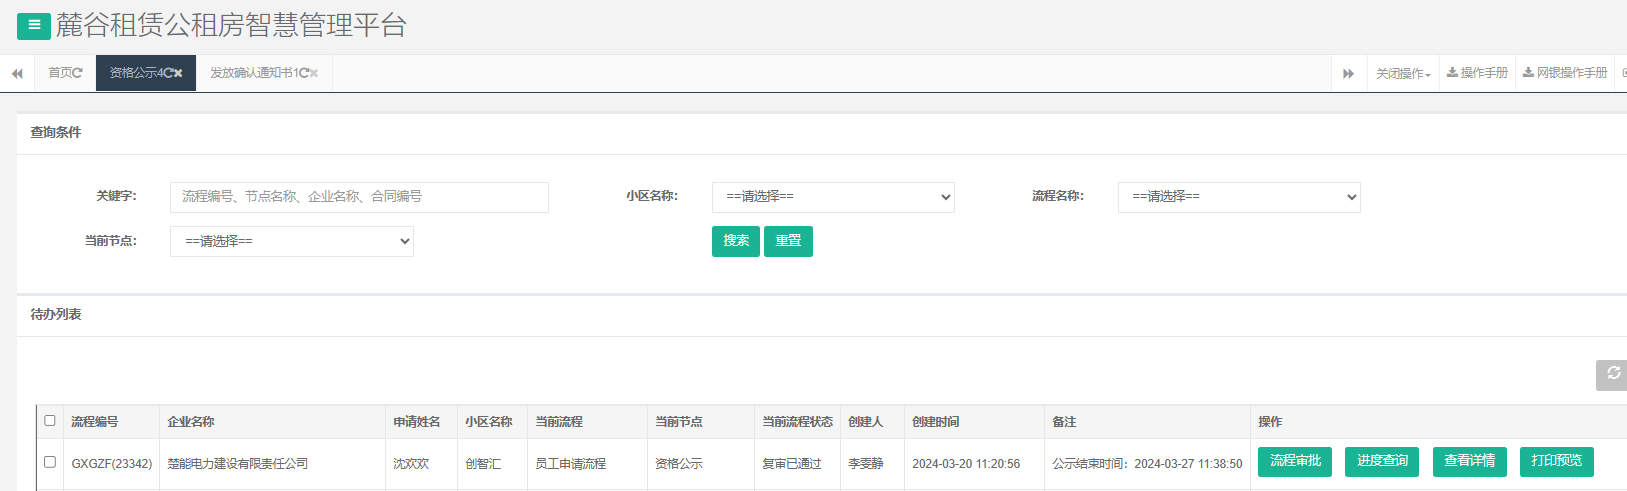Screen dimensions: 1627x491
Task: Check the row checkbox for GXGZF(23342)
Action: [50, 462]
